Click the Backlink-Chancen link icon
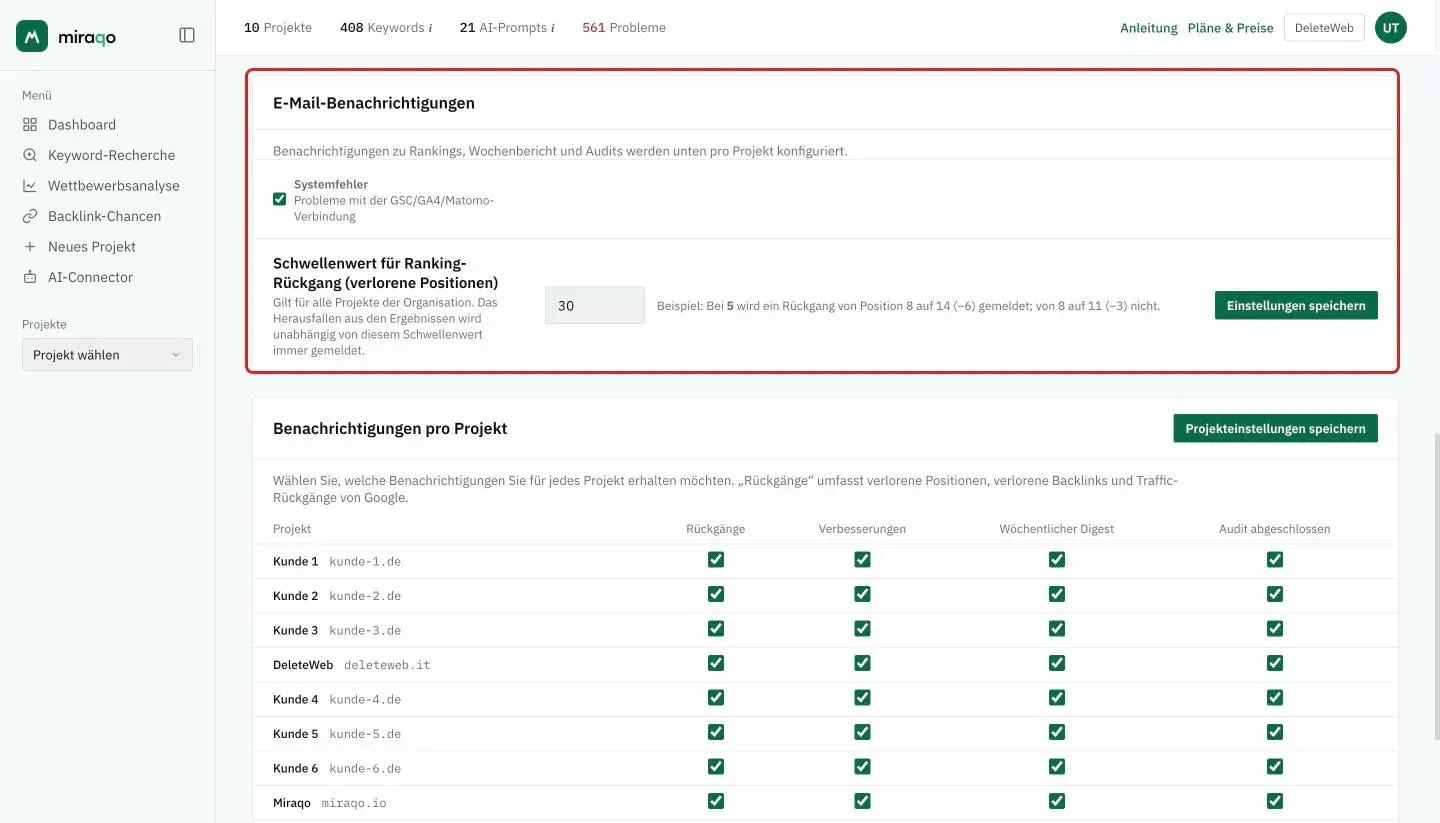The width and height of the screenshot is (1440, 823). click(30, 216)
